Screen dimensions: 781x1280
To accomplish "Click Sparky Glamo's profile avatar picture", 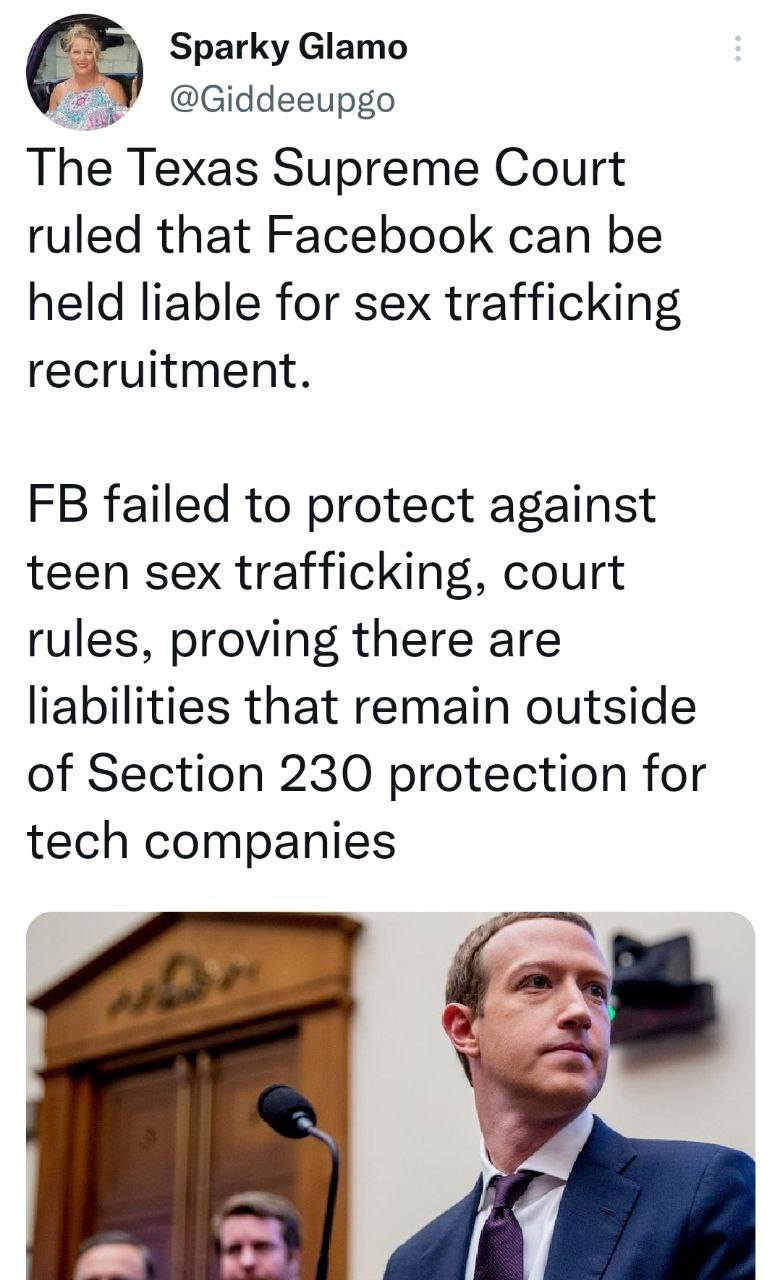I will pyautogui.click(x=84, y=72).
